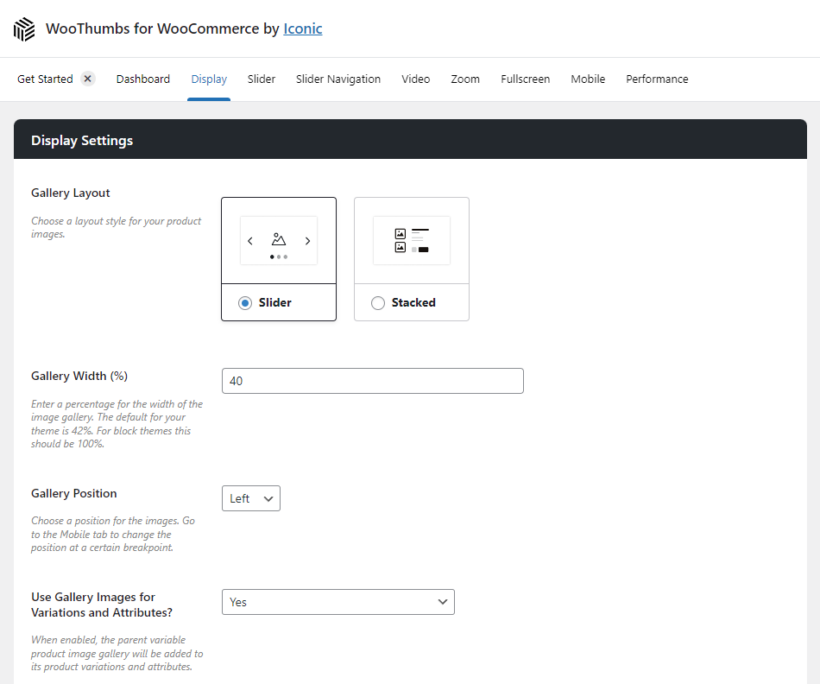The height and width of the screenshot is (684, 820).
Task: Switch to the Slider Navigation tab
Action: (x=338, y=79)
